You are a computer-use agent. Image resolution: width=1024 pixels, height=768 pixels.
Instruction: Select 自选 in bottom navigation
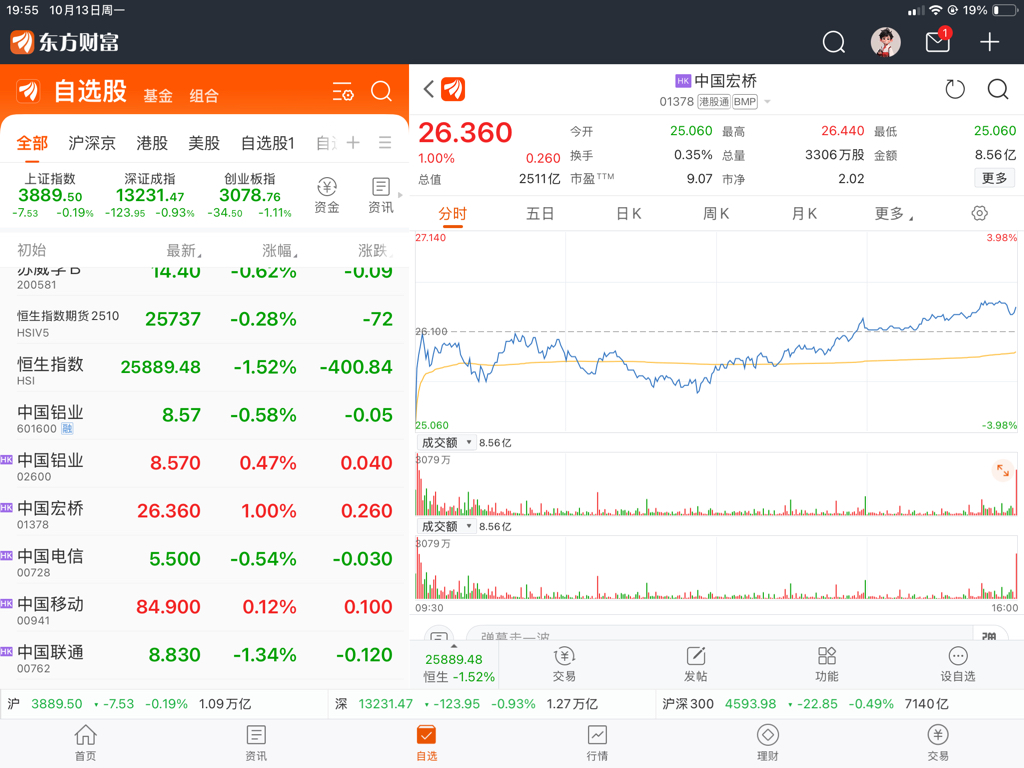click(426, 743)
